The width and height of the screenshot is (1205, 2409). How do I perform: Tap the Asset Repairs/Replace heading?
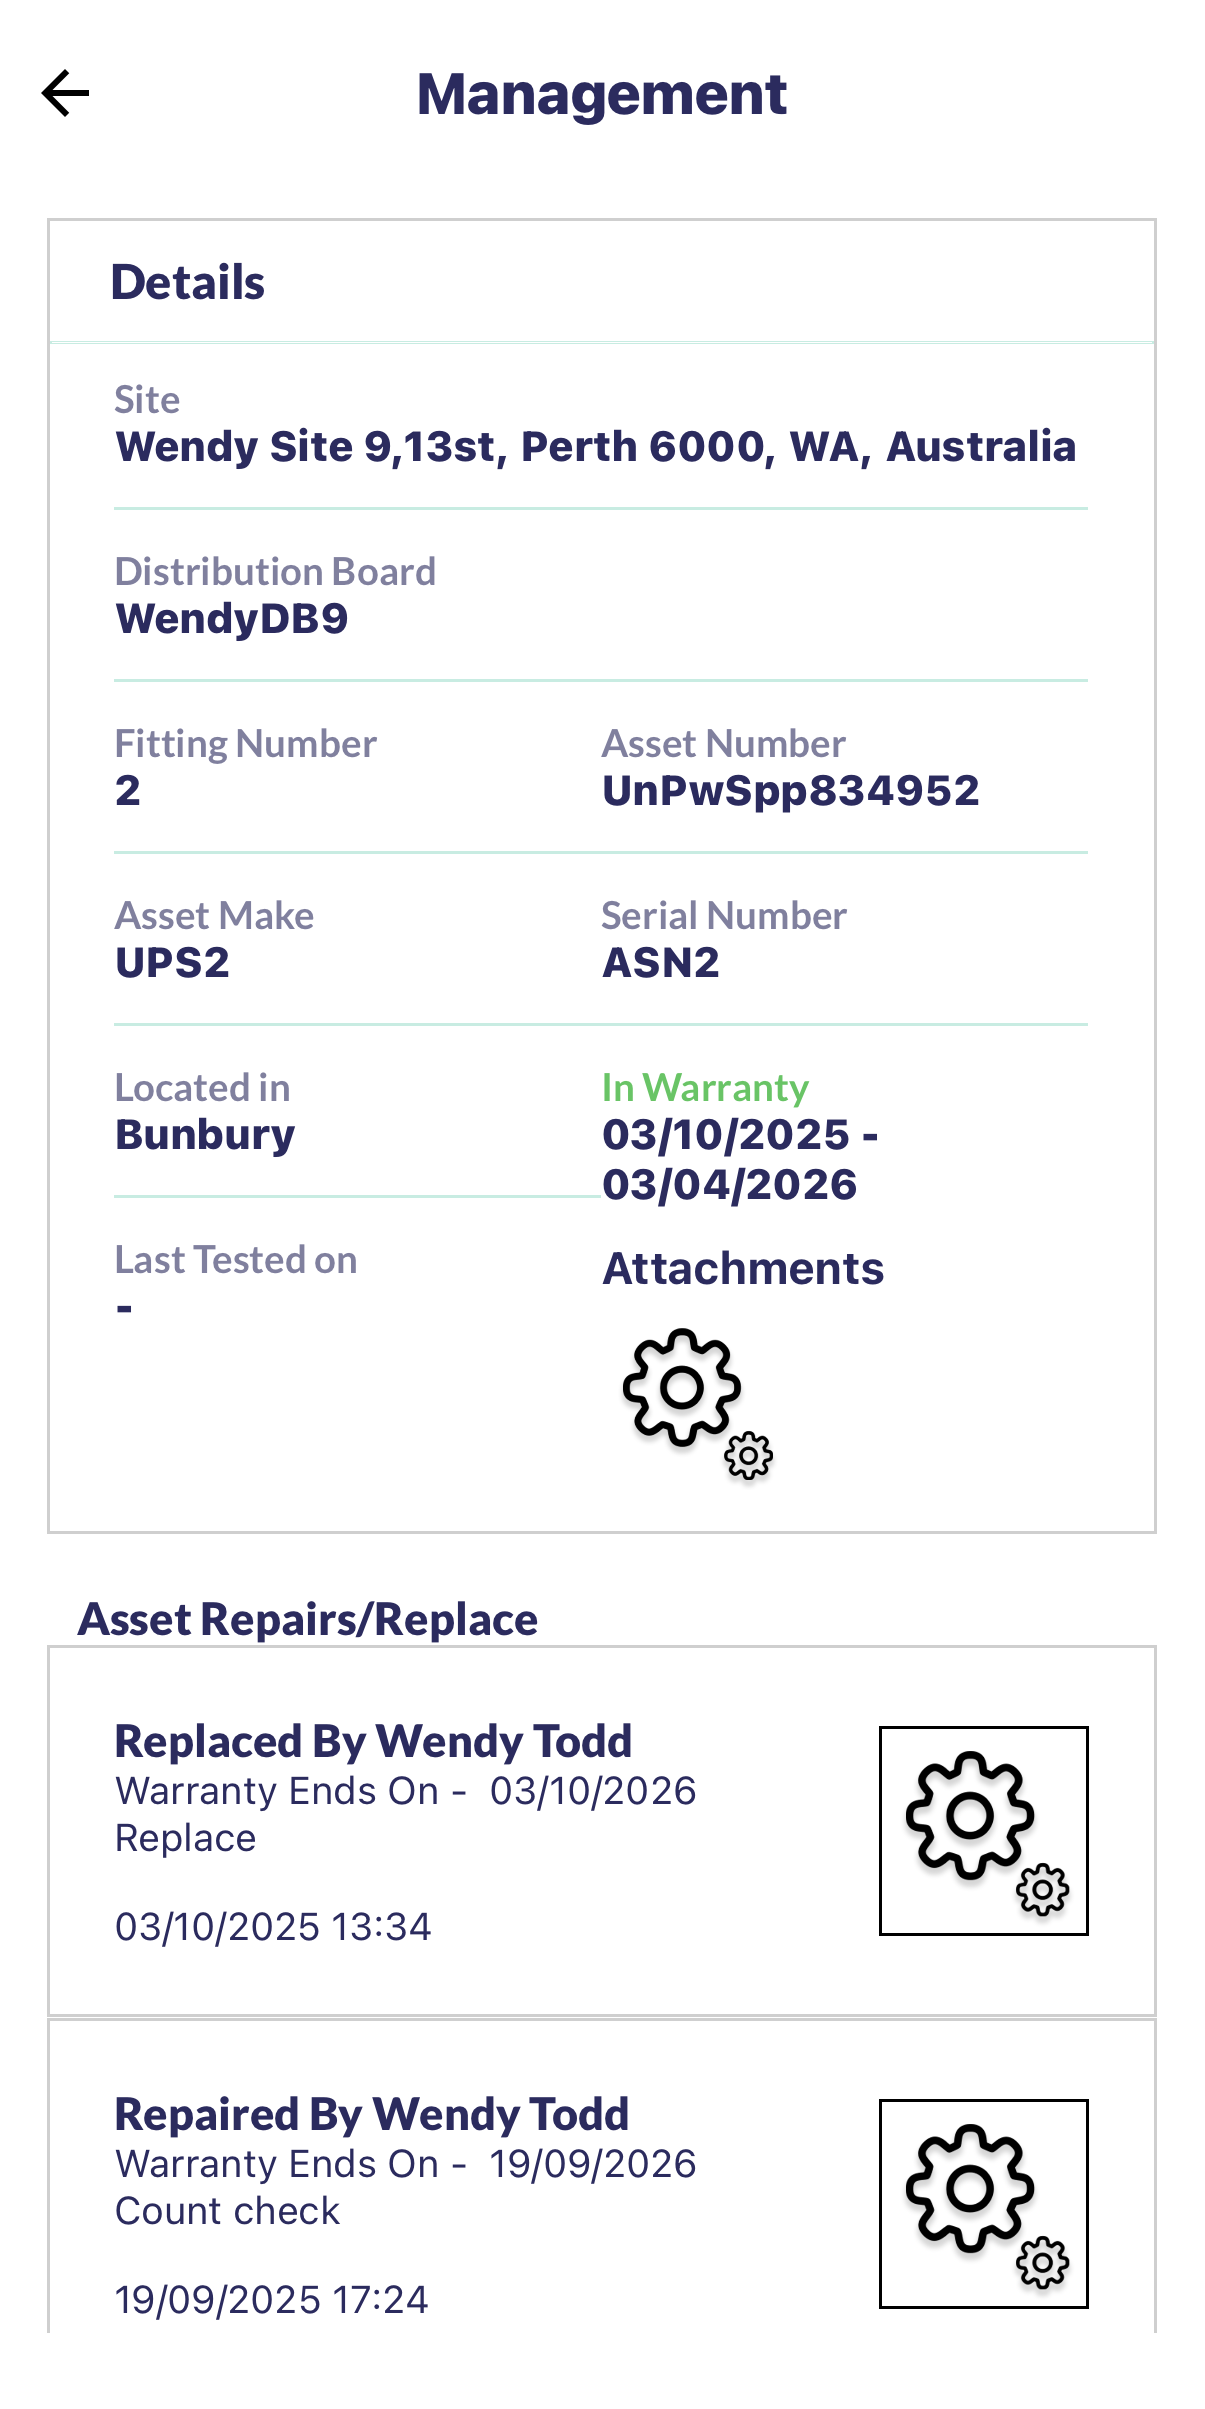click(x=308, y=1619)
